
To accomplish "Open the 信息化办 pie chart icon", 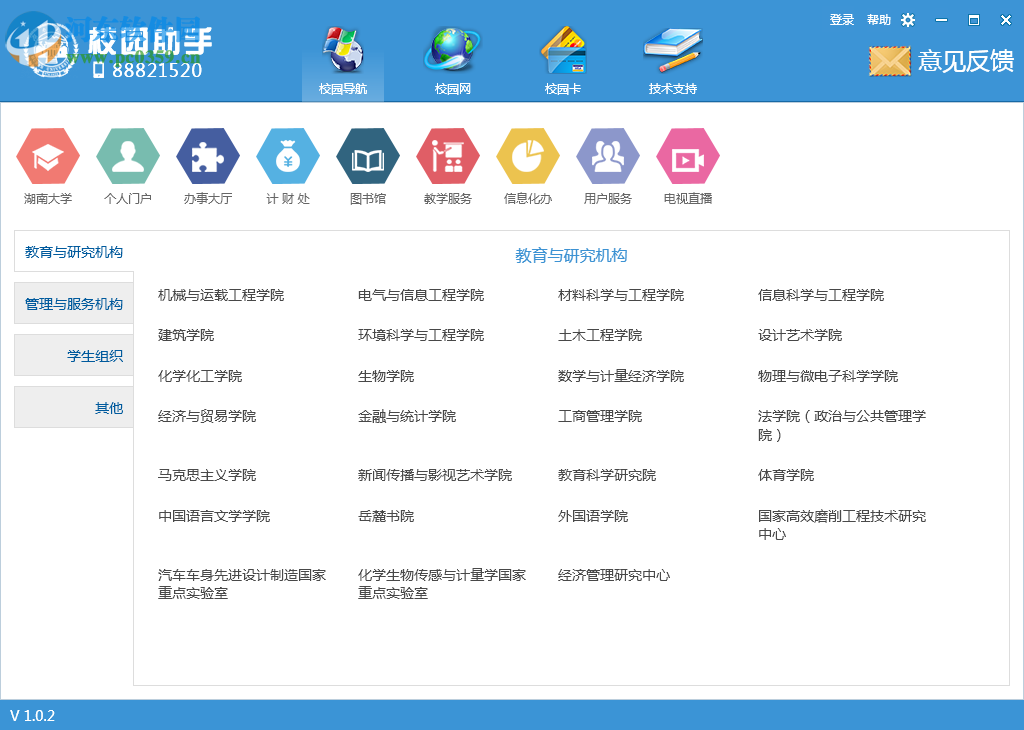I will [x=527, y=158].
